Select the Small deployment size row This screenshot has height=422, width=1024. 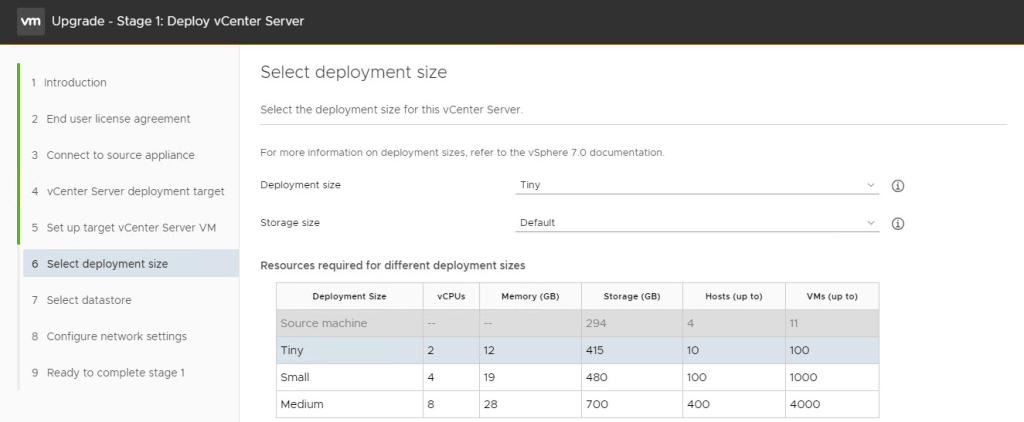(x=577, y=378)
